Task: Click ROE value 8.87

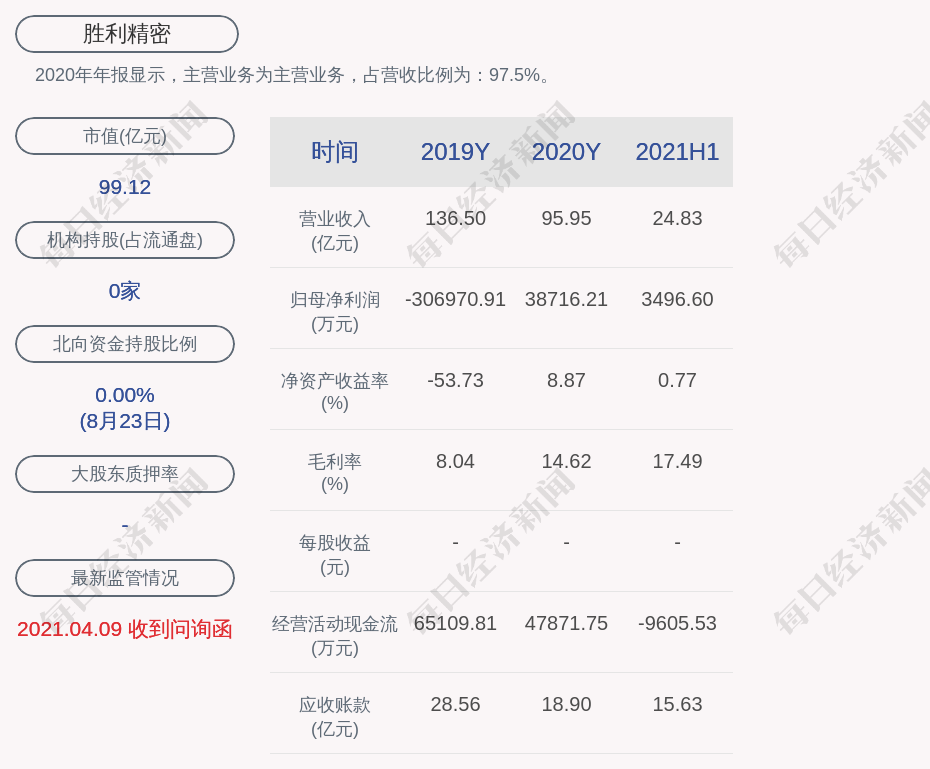Action: click(x=566, y=380)
